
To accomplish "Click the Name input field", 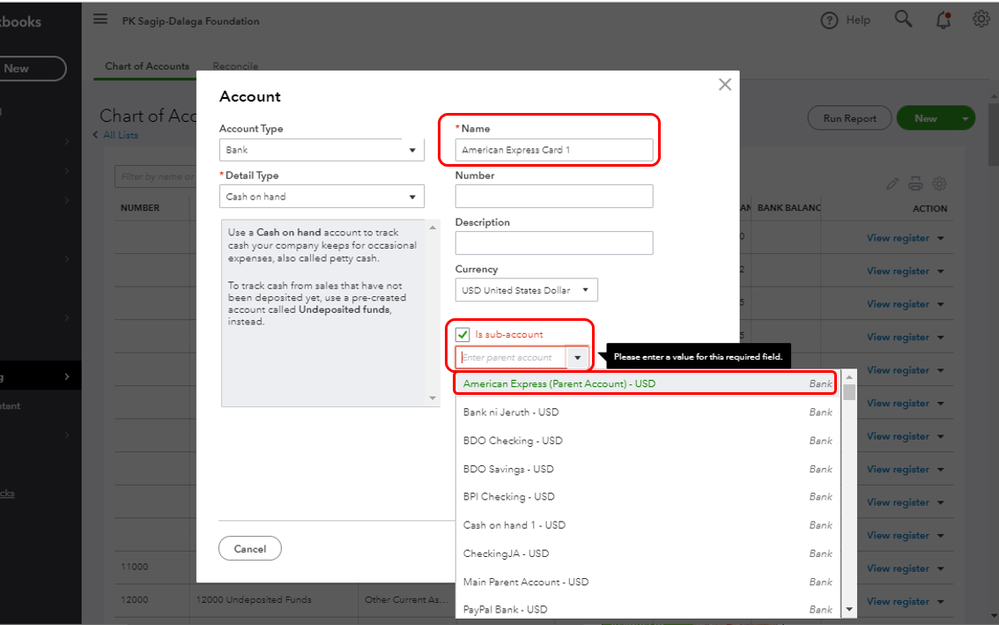I will 554,150.
